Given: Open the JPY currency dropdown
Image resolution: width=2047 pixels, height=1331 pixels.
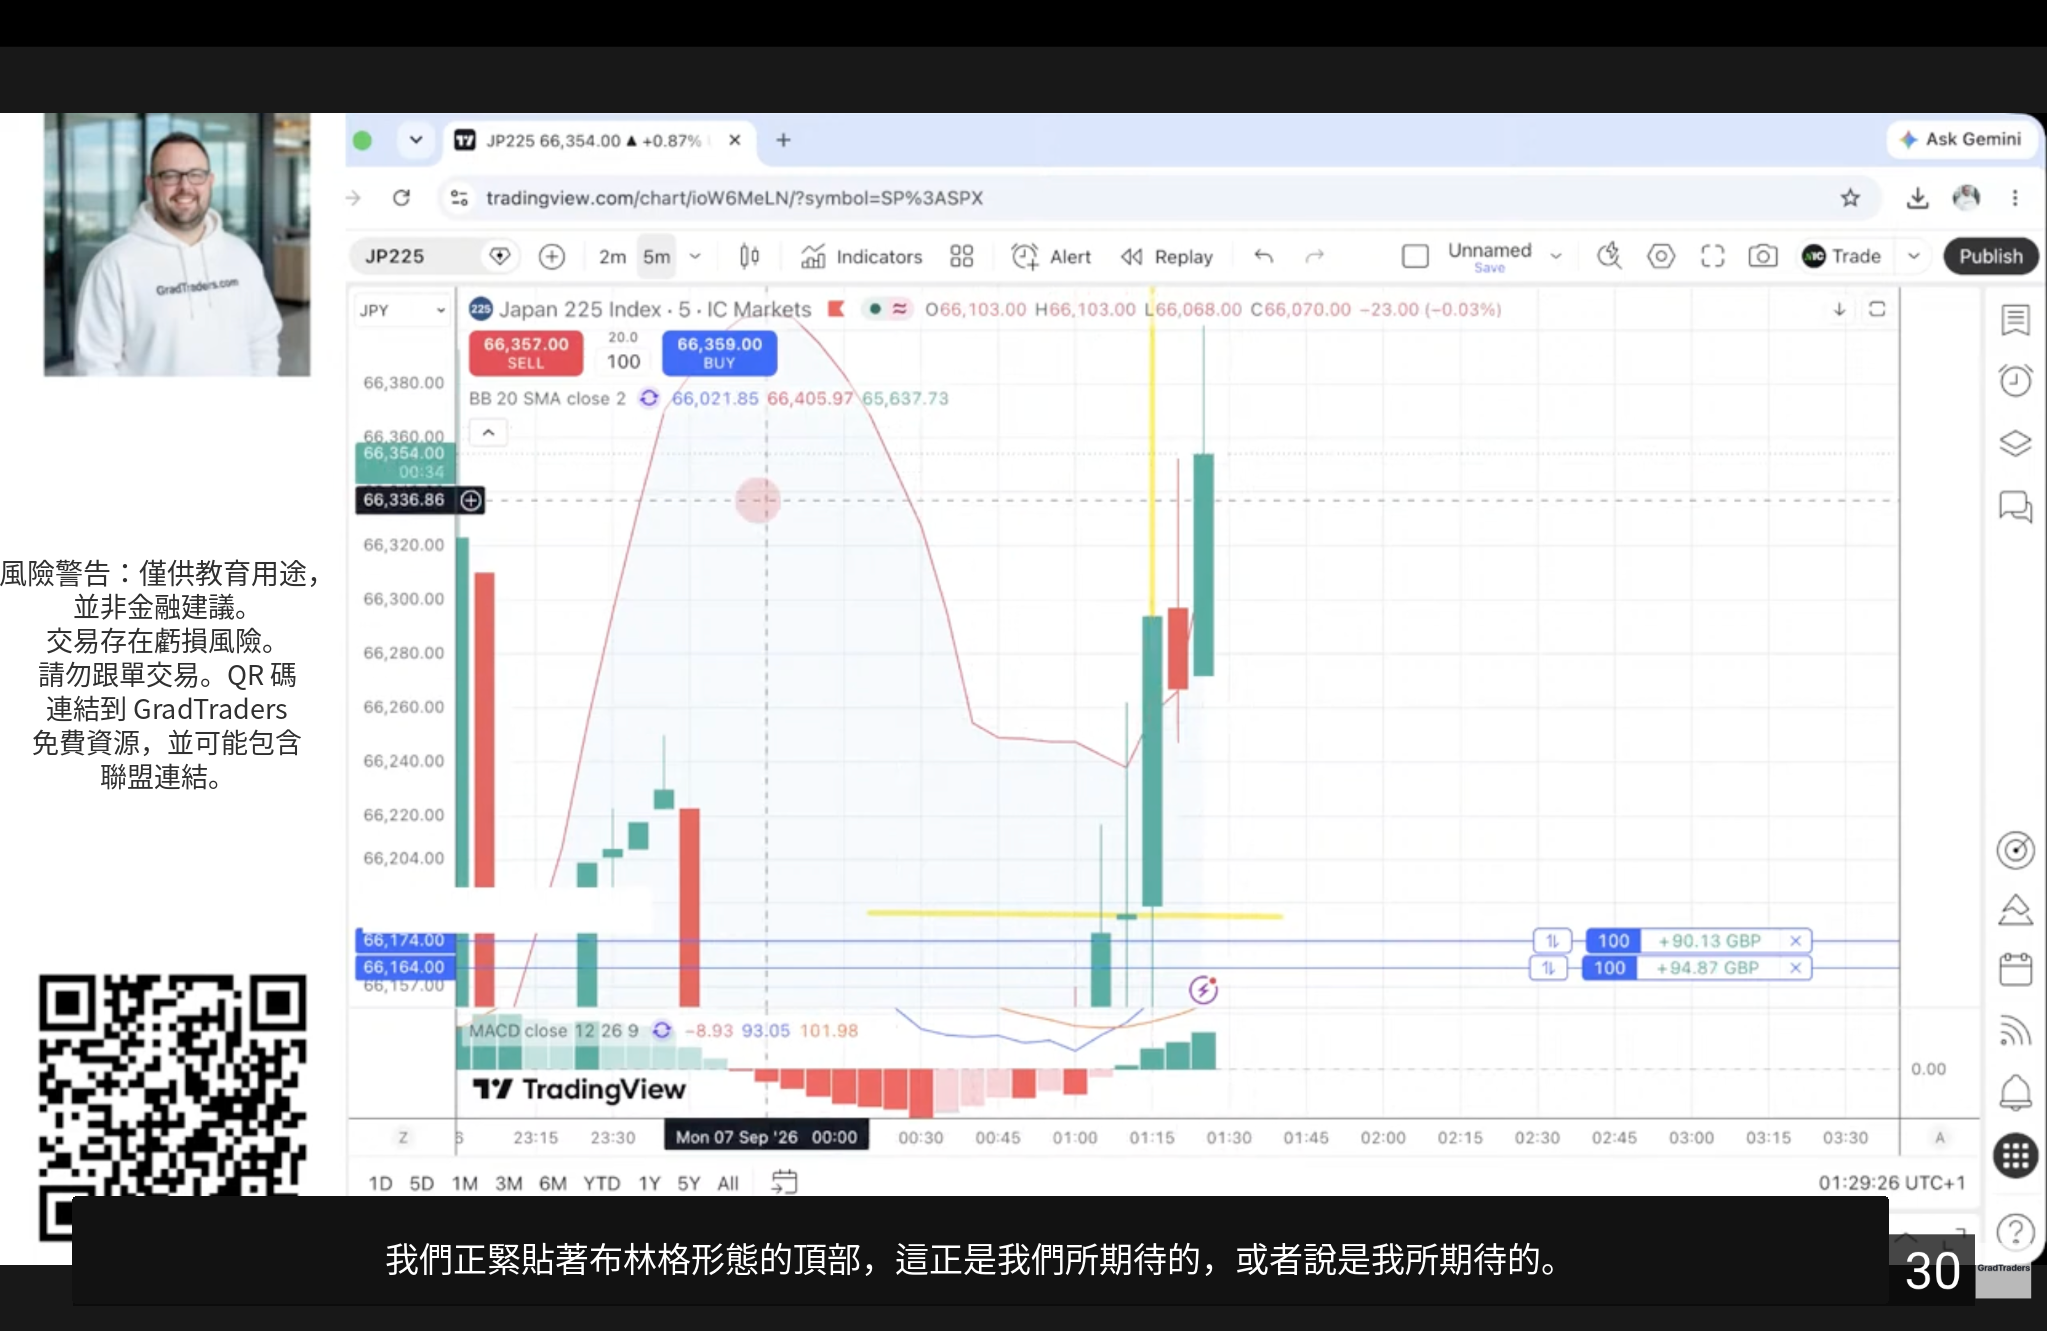Looking at the screenshot, I should (x=402, y=310).
